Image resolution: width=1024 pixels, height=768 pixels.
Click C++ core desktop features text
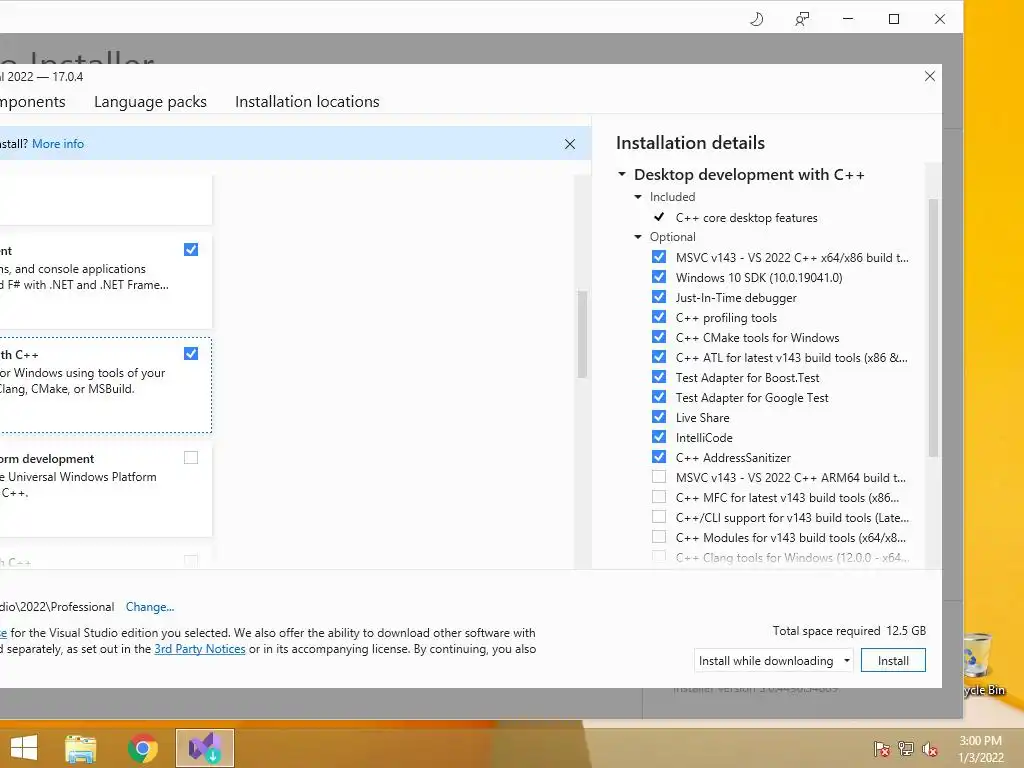[x=746, y=217]
